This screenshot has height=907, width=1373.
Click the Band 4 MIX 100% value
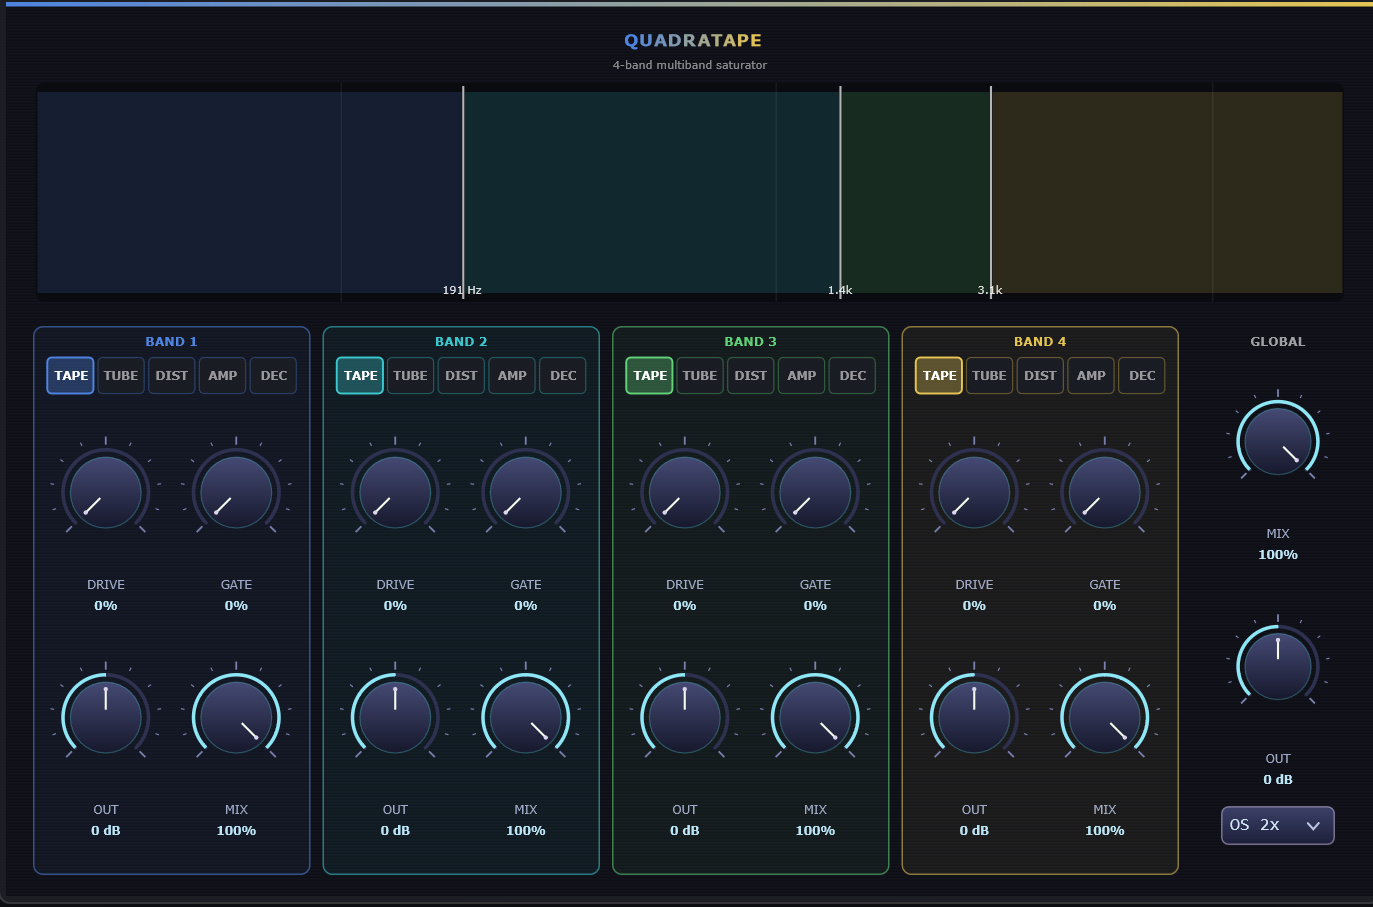pyautogui.click(x=1105, y=830)
